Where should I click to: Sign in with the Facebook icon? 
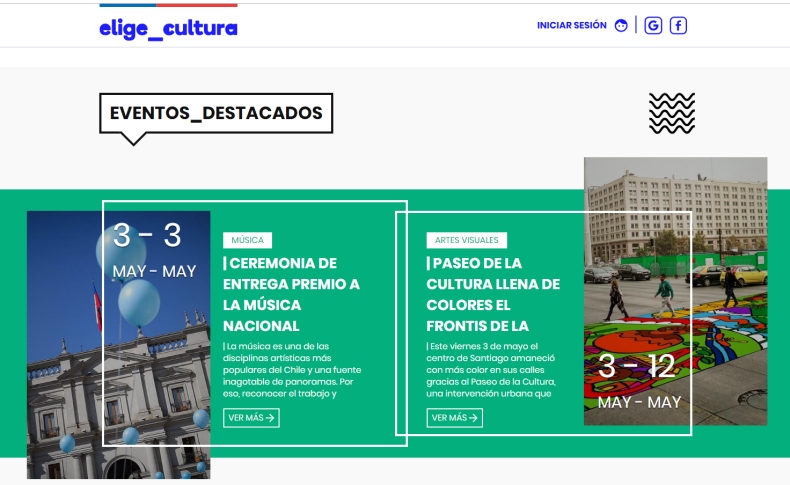[678, 25]
